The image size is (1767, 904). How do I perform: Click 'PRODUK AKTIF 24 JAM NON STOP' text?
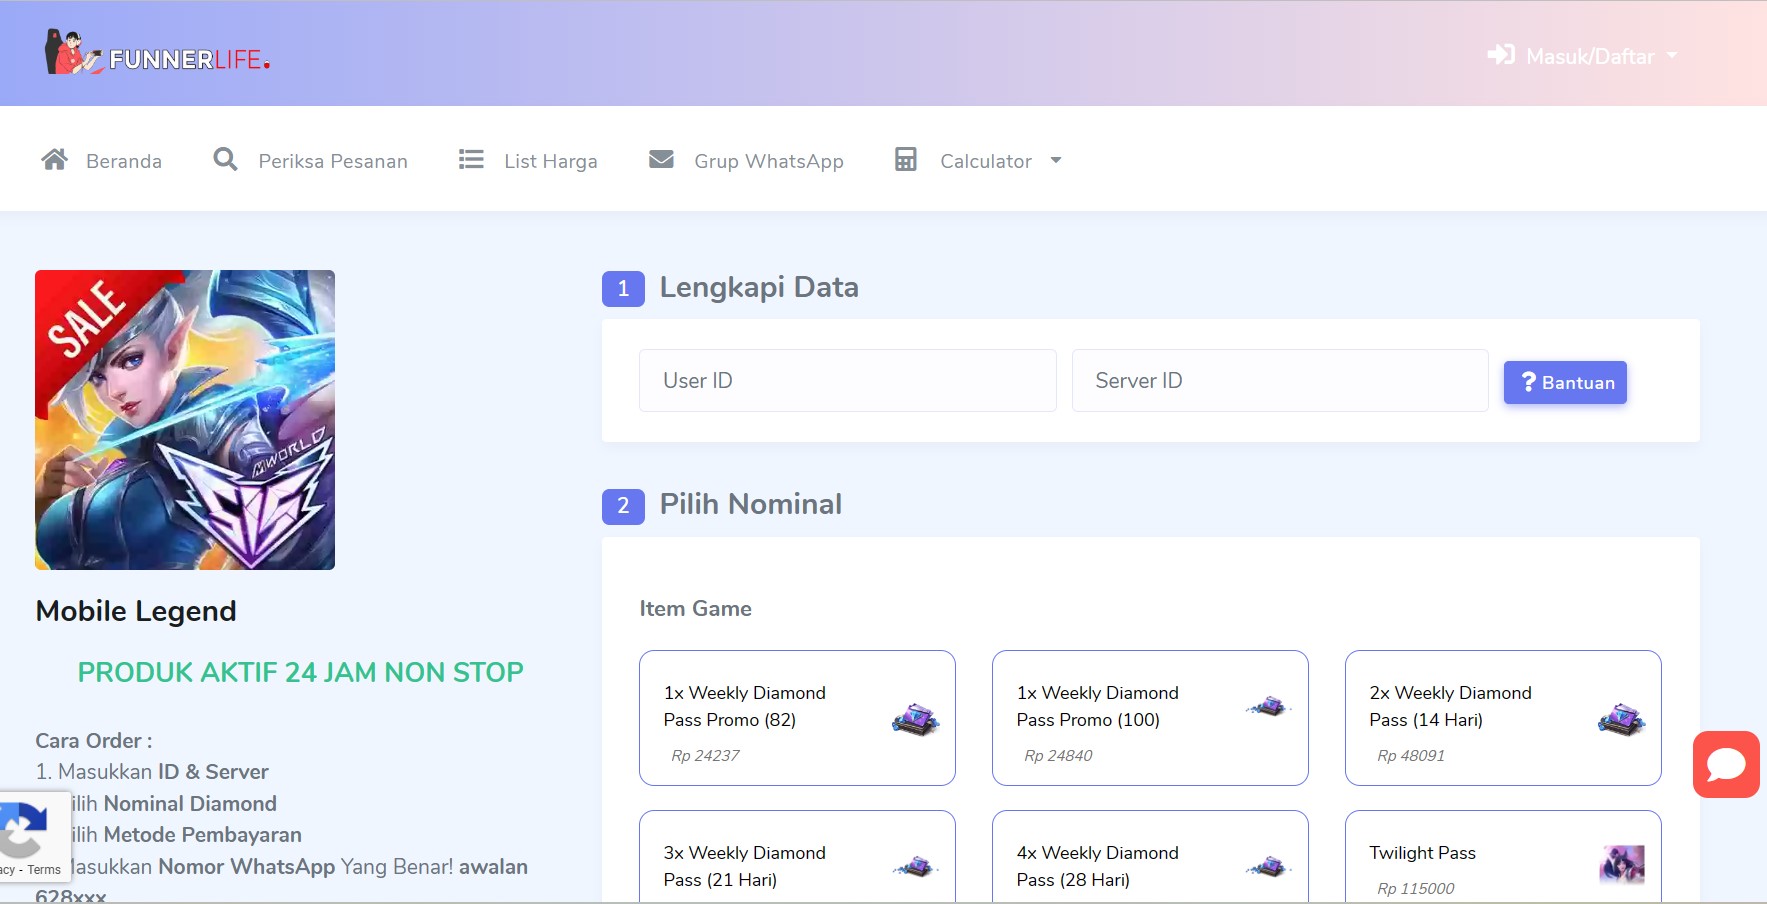pyautogui.click(x=301, y=672)
